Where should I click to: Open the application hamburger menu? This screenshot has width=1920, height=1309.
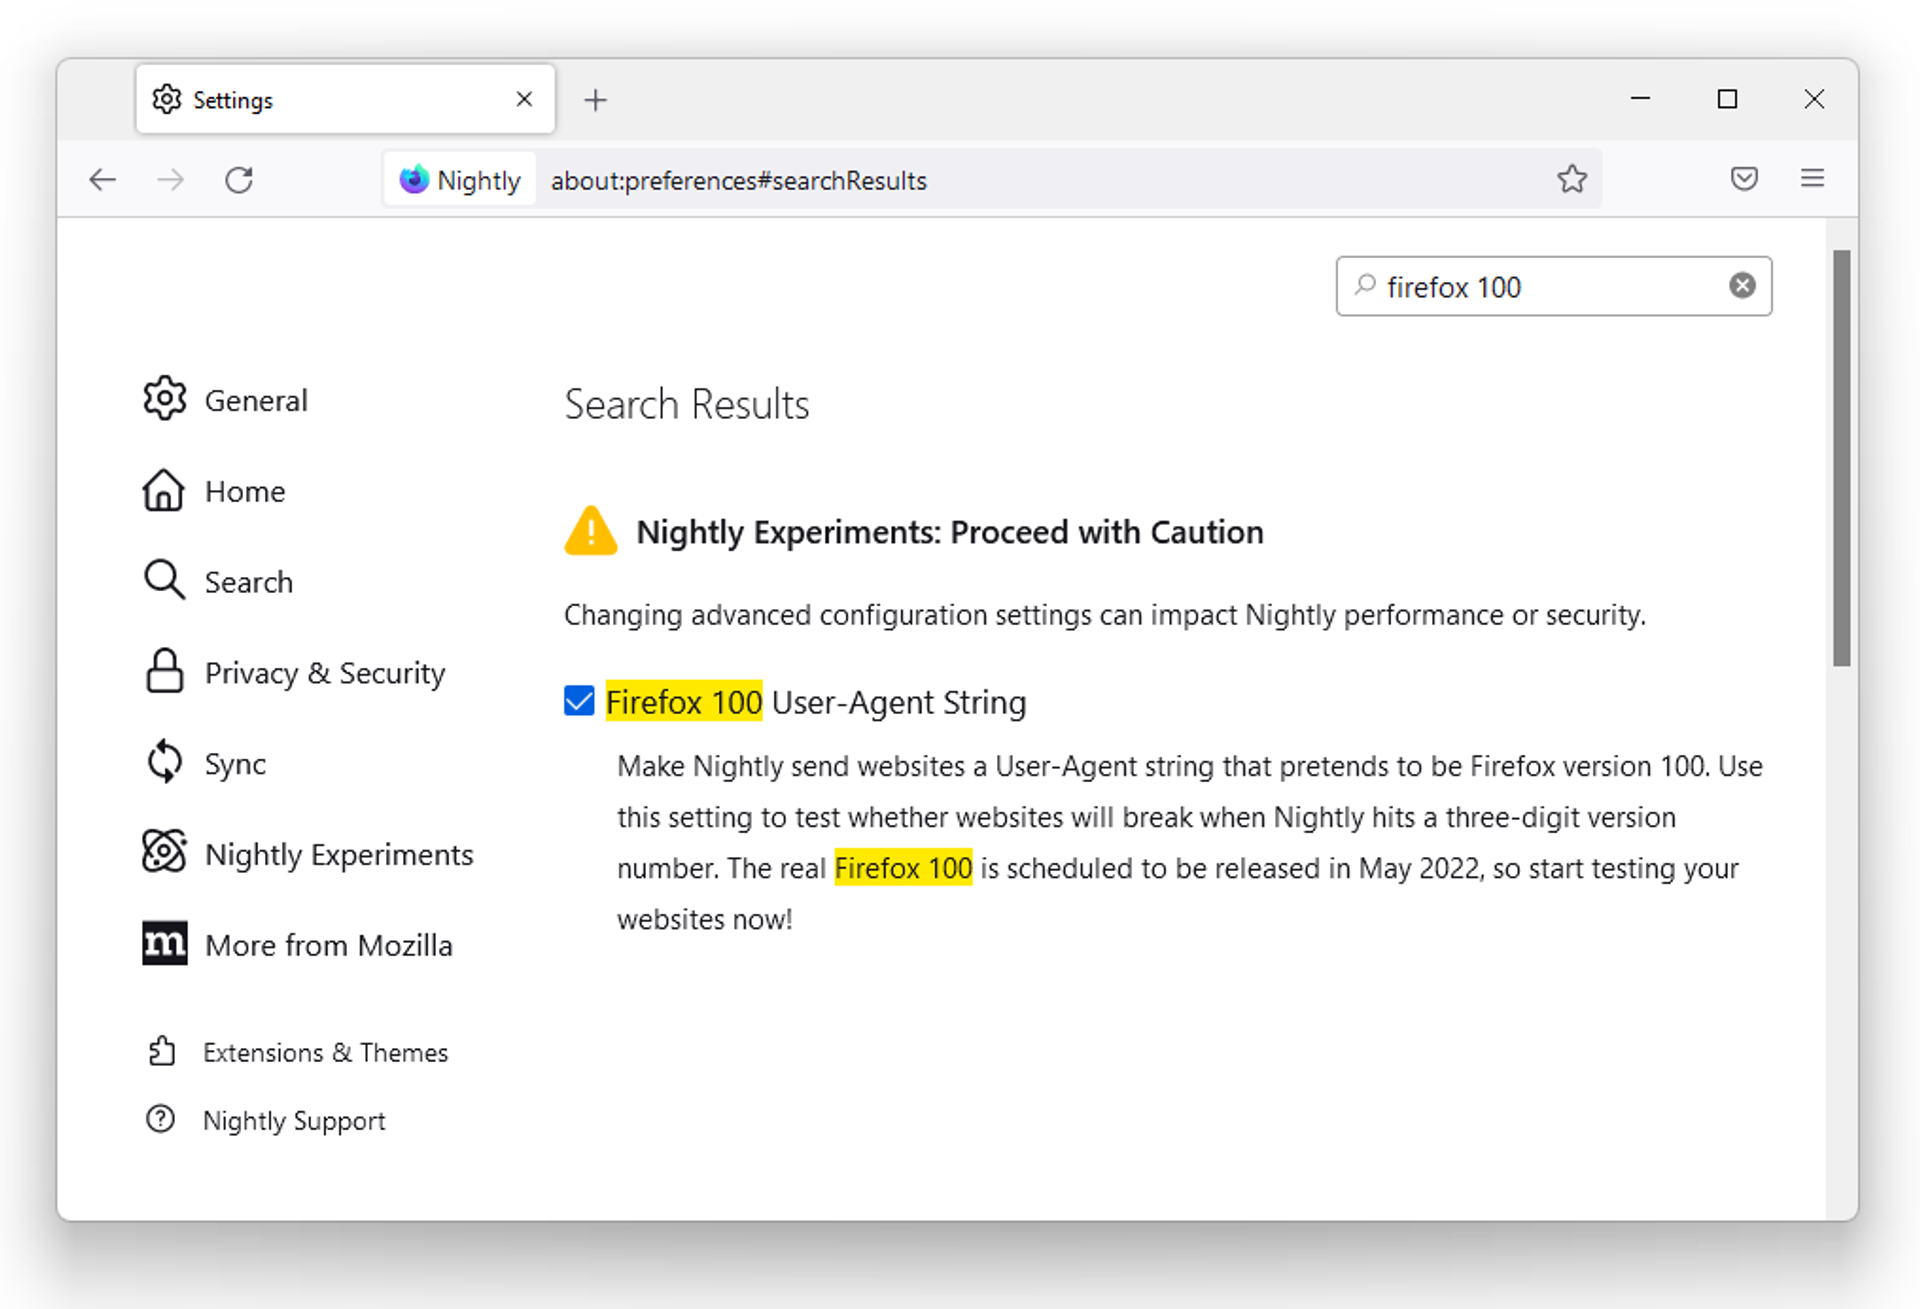(1812, 179)
